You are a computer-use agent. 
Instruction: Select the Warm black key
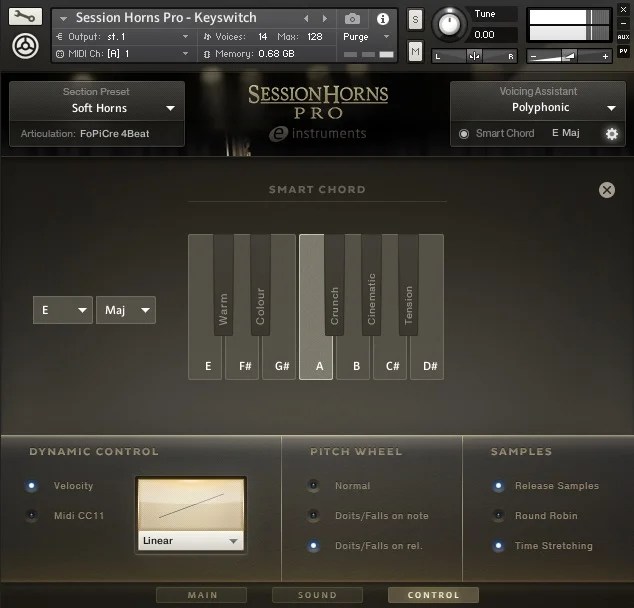(223, 285)
